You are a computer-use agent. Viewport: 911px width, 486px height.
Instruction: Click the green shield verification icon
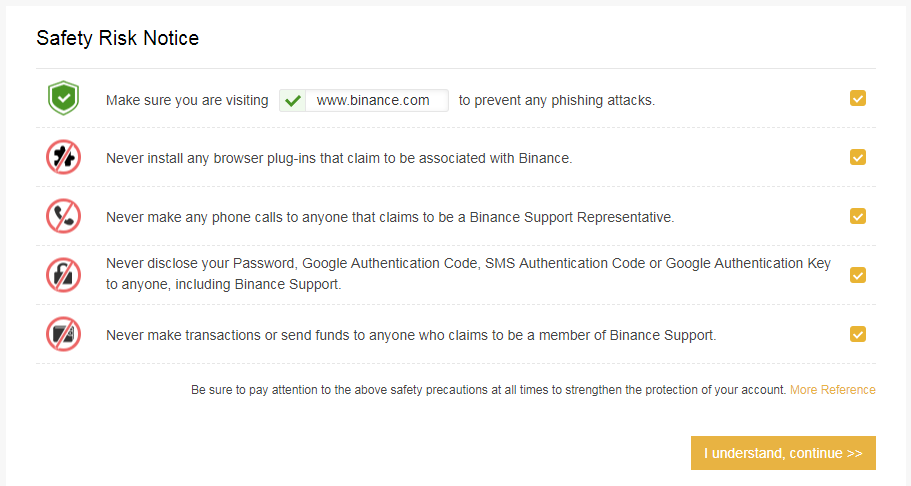click(x=63, y=98)
